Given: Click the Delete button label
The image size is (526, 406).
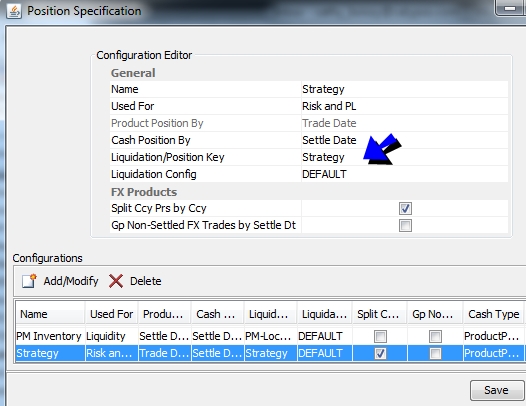Looking at the screenshot, I should click(146, 281).
